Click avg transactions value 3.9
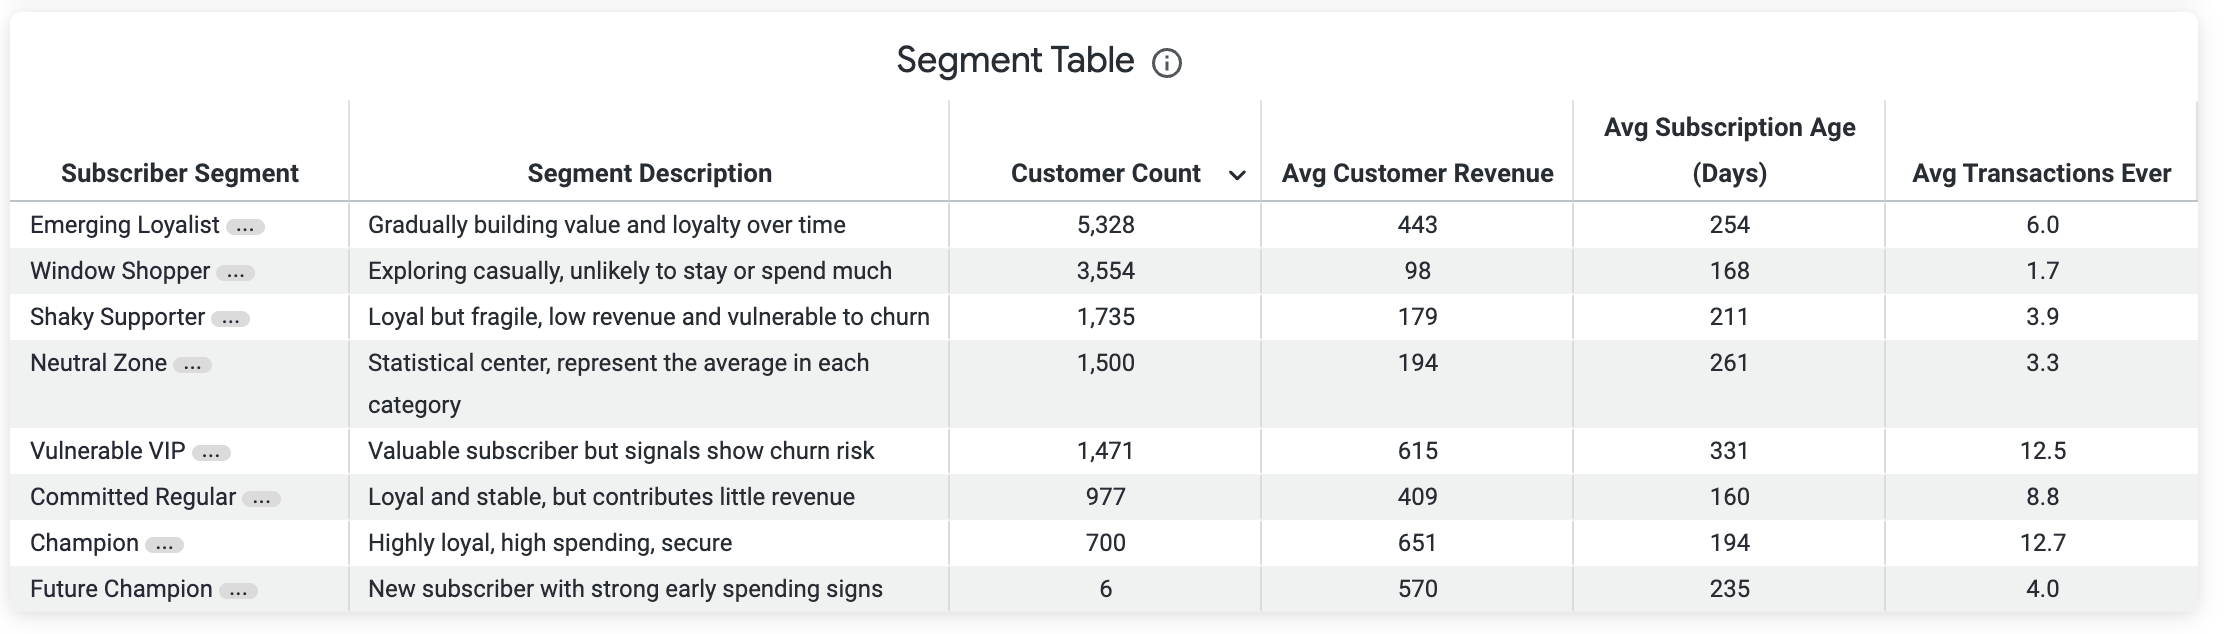 pyautogui.click(x=2042, y=317)
